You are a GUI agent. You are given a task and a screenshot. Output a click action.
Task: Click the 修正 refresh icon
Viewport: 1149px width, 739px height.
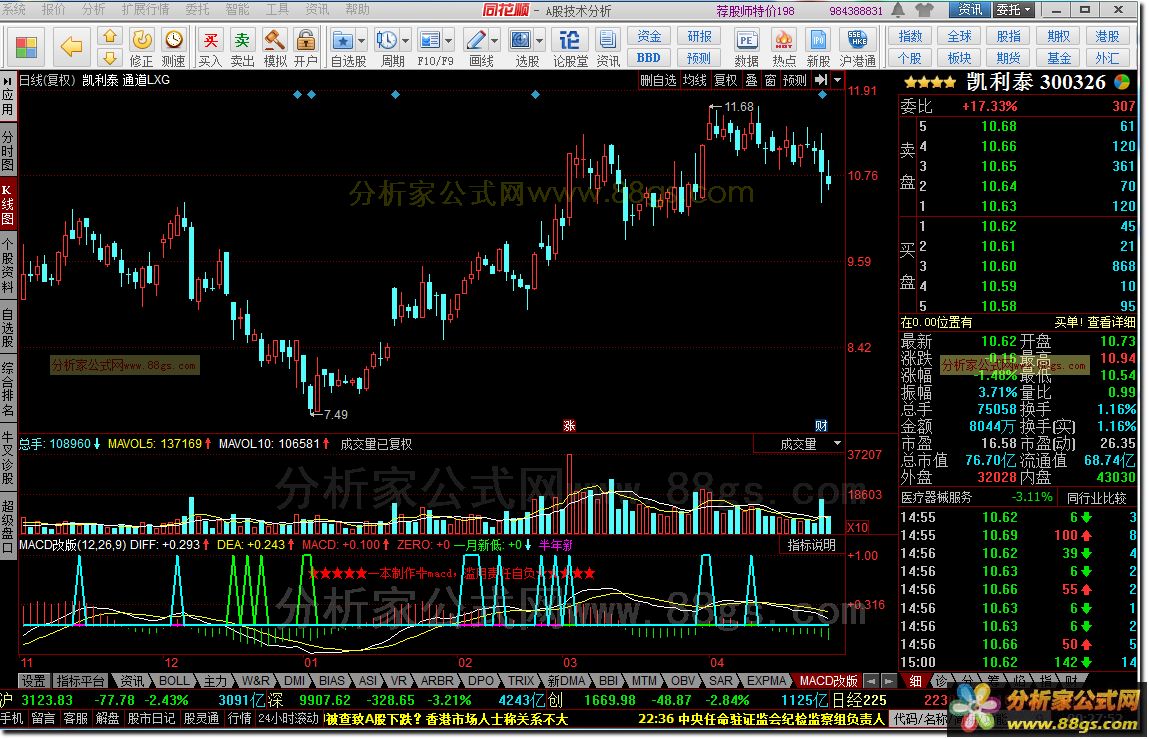pyautogui.click(x=141, y=40)
